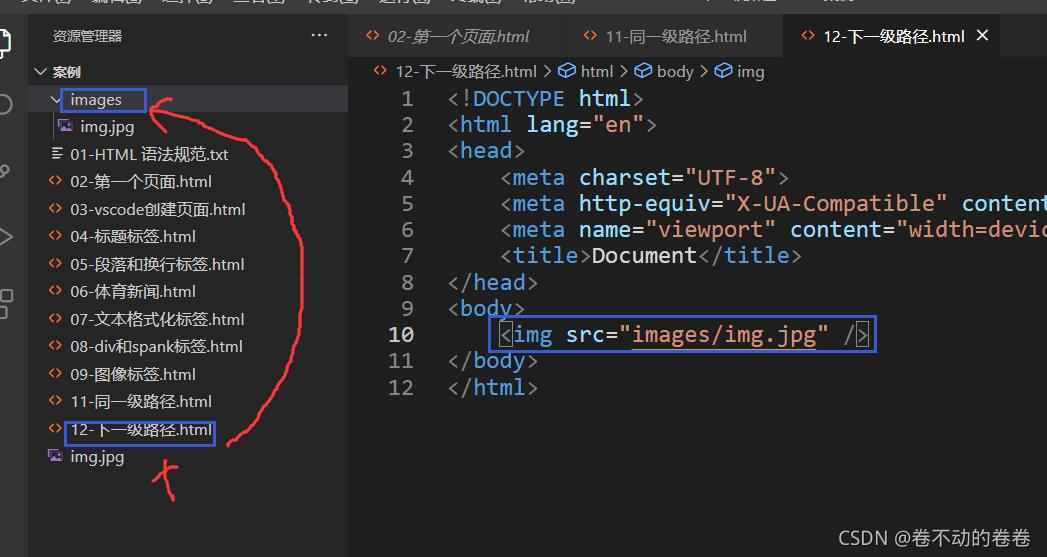1047x557 pixels.
Task: Open the explorer More Actions ellipsis
Action: pyautogui.click(x=319, y=35)
